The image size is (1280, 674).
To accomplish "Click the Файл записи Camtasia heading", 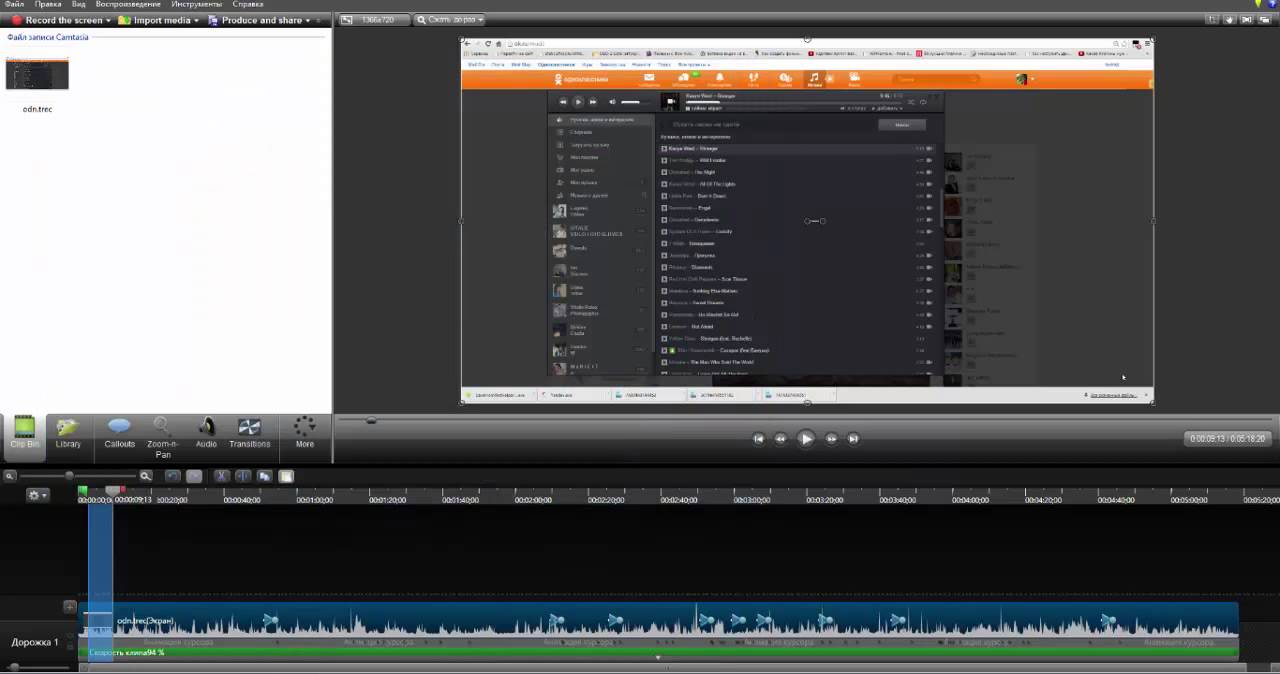I will click(x=48, y=37).
